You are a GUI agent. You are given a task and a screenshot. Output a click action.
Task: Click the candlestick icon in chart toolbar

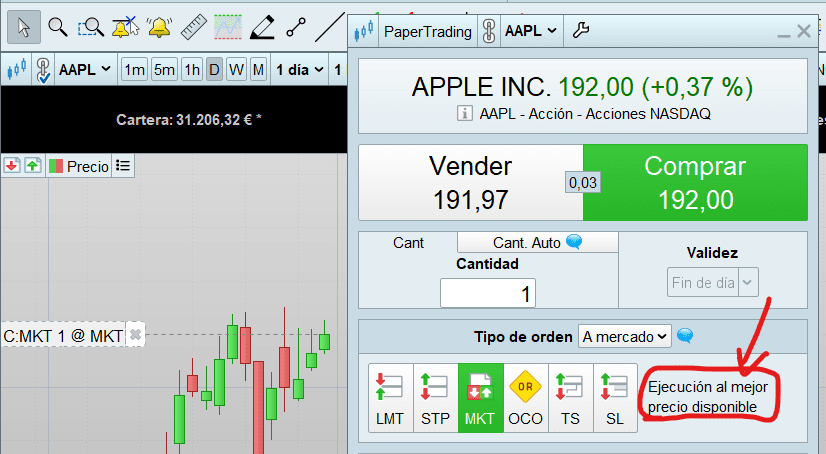point(16,70)
